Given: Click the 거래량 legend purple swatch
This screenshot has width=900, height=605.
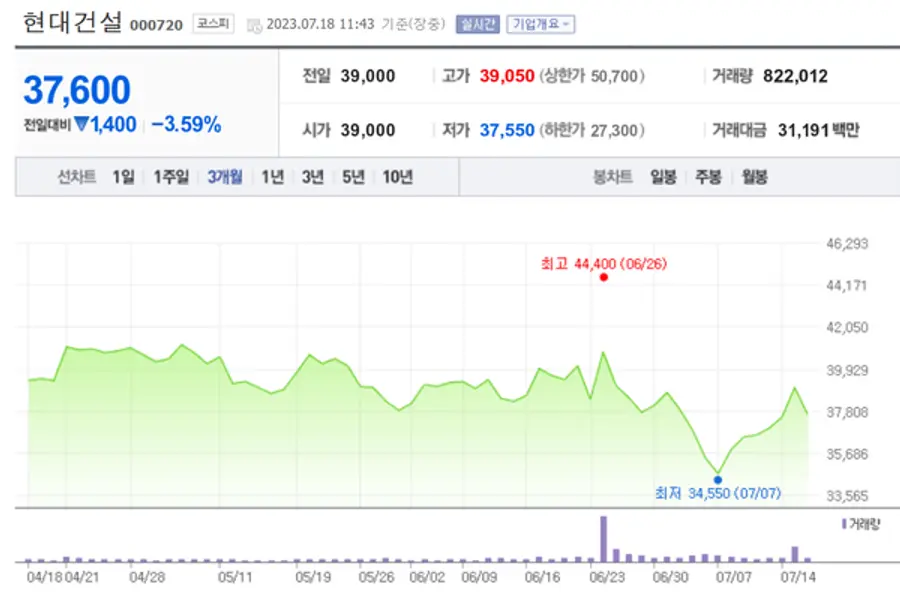Looking at the screenshot, I should (844, 523).
